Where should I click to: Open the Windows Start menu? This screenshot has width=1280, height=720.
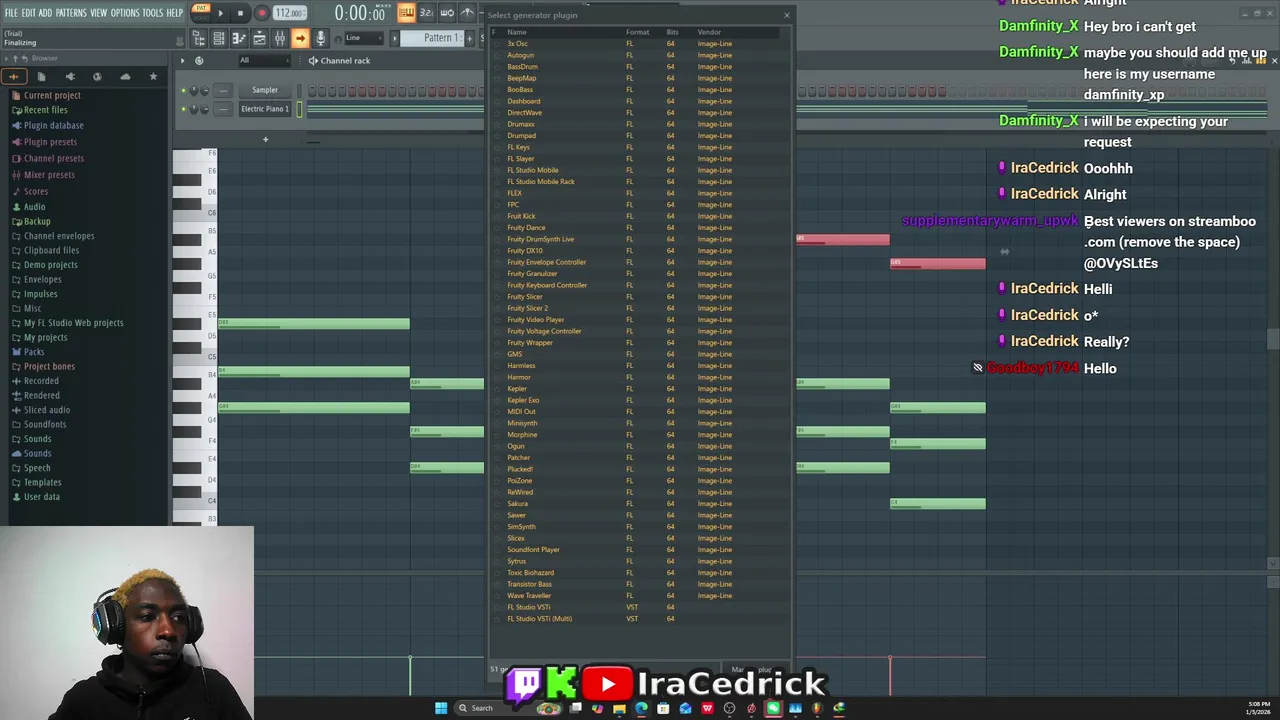click(x=441, y=708)
